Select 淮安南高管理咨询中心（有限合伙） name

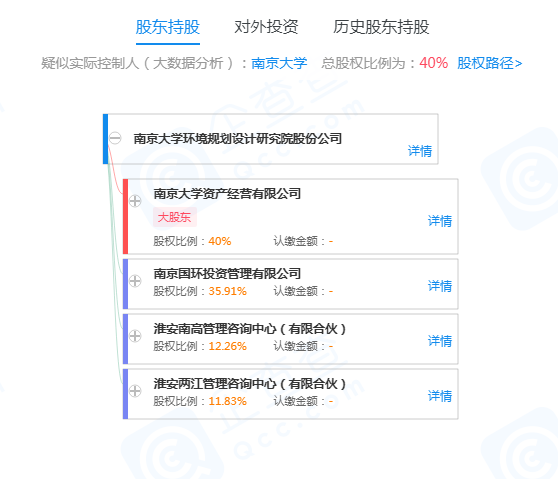249,328
